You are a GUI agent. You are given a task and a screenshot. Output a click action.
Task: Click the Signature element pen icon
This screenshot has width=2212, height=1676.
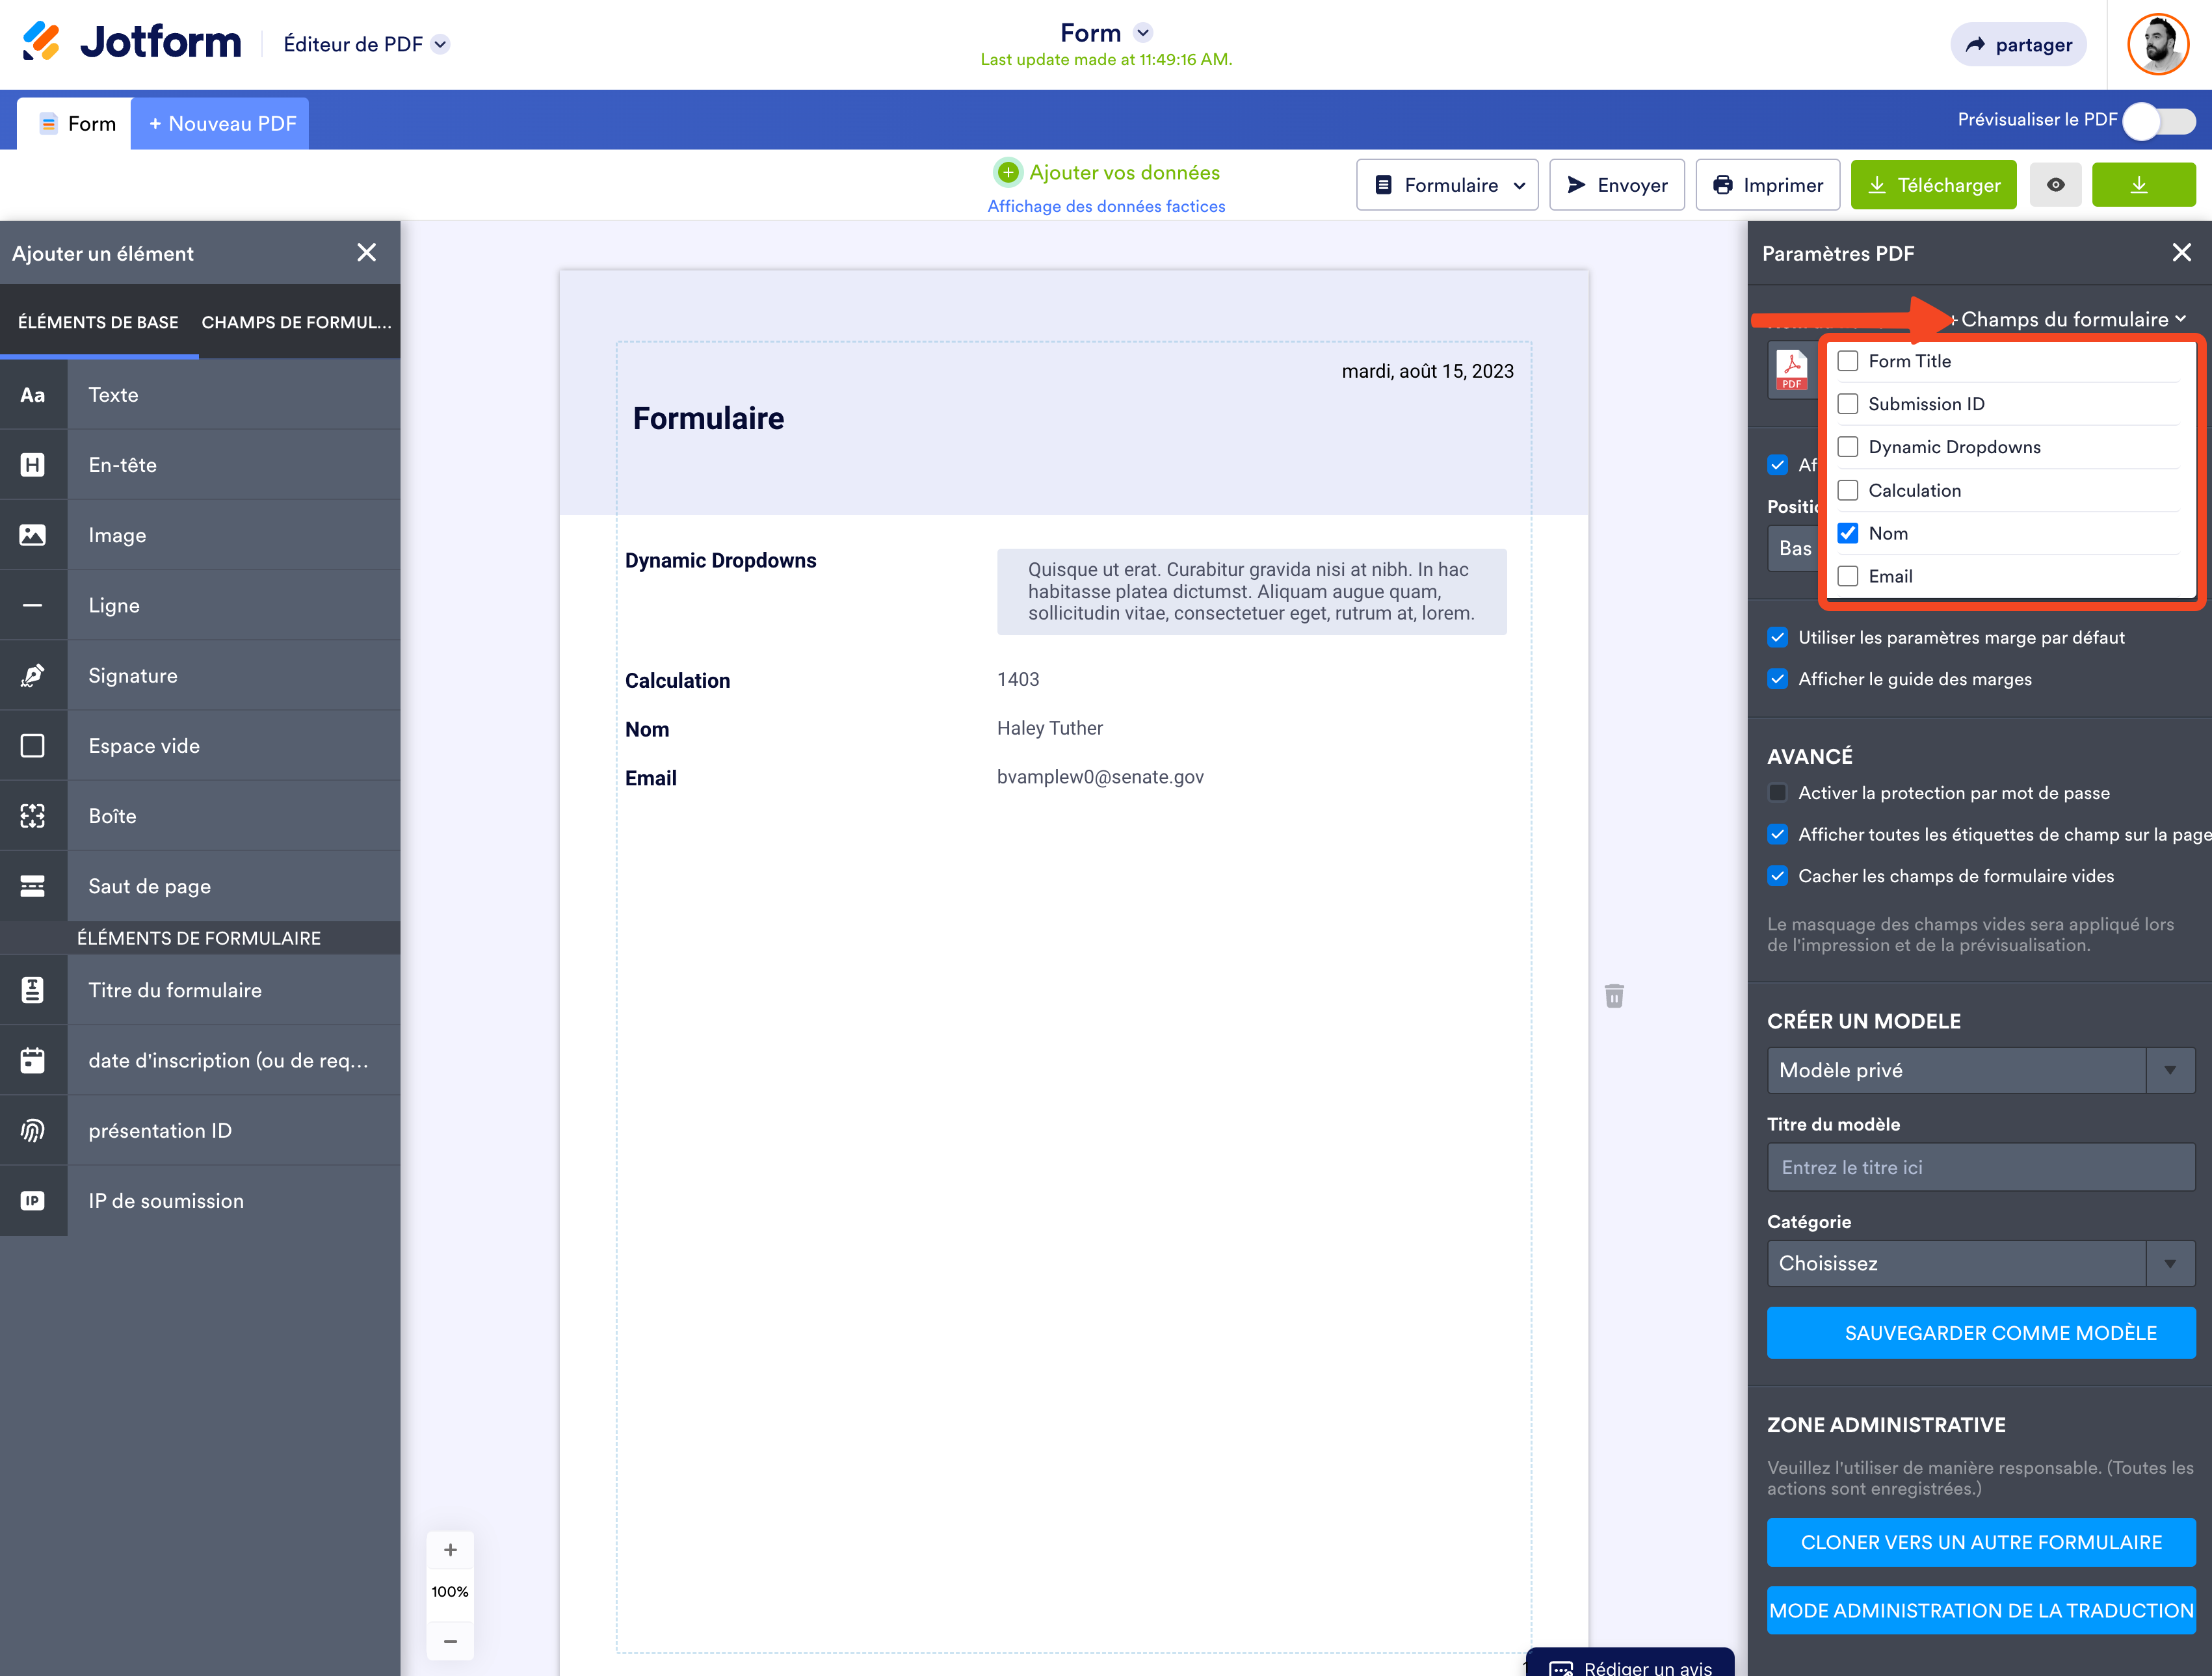33,676
